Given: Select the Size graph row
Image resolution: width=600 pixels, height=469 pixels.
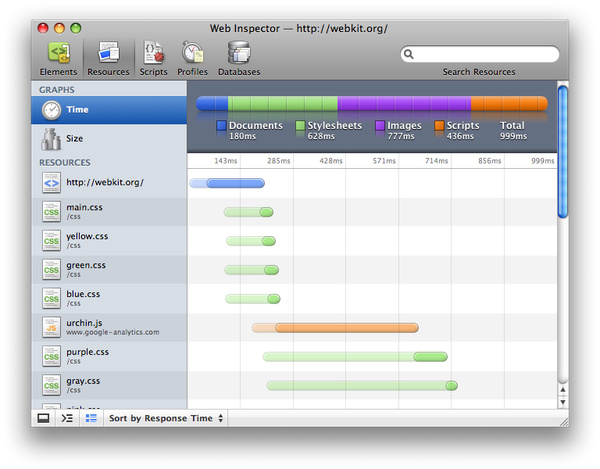Looking at the screenshot, I should (109, 139).
